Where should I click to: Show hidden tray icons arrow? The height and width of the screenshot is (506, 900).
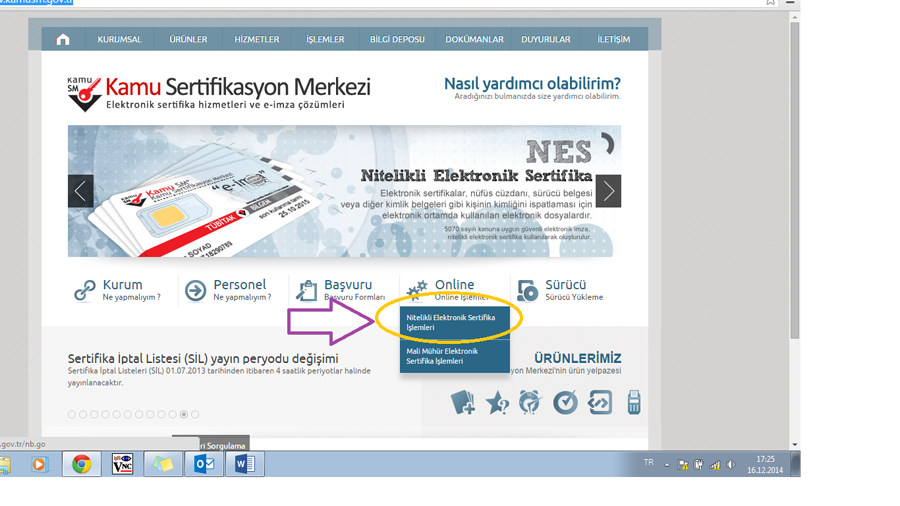tap(667, 465)
